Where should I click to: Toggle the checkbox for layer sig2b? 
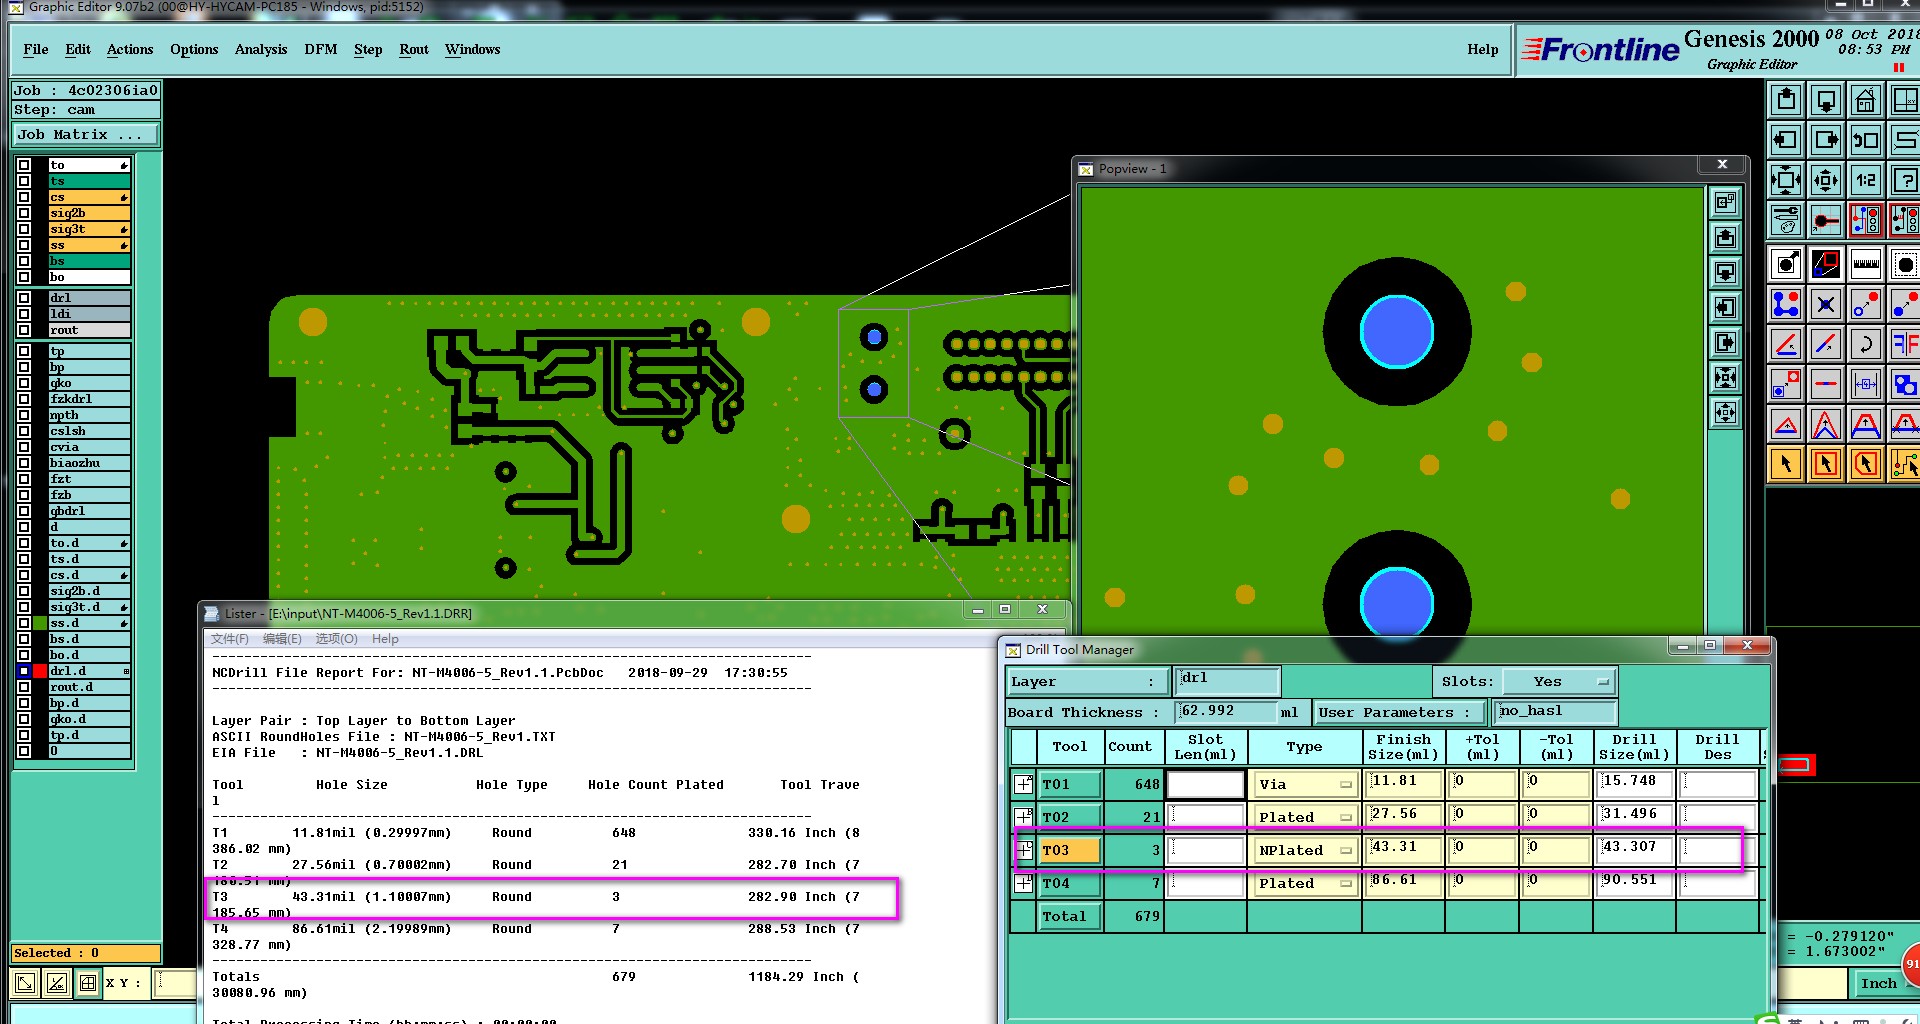point(24,213)
